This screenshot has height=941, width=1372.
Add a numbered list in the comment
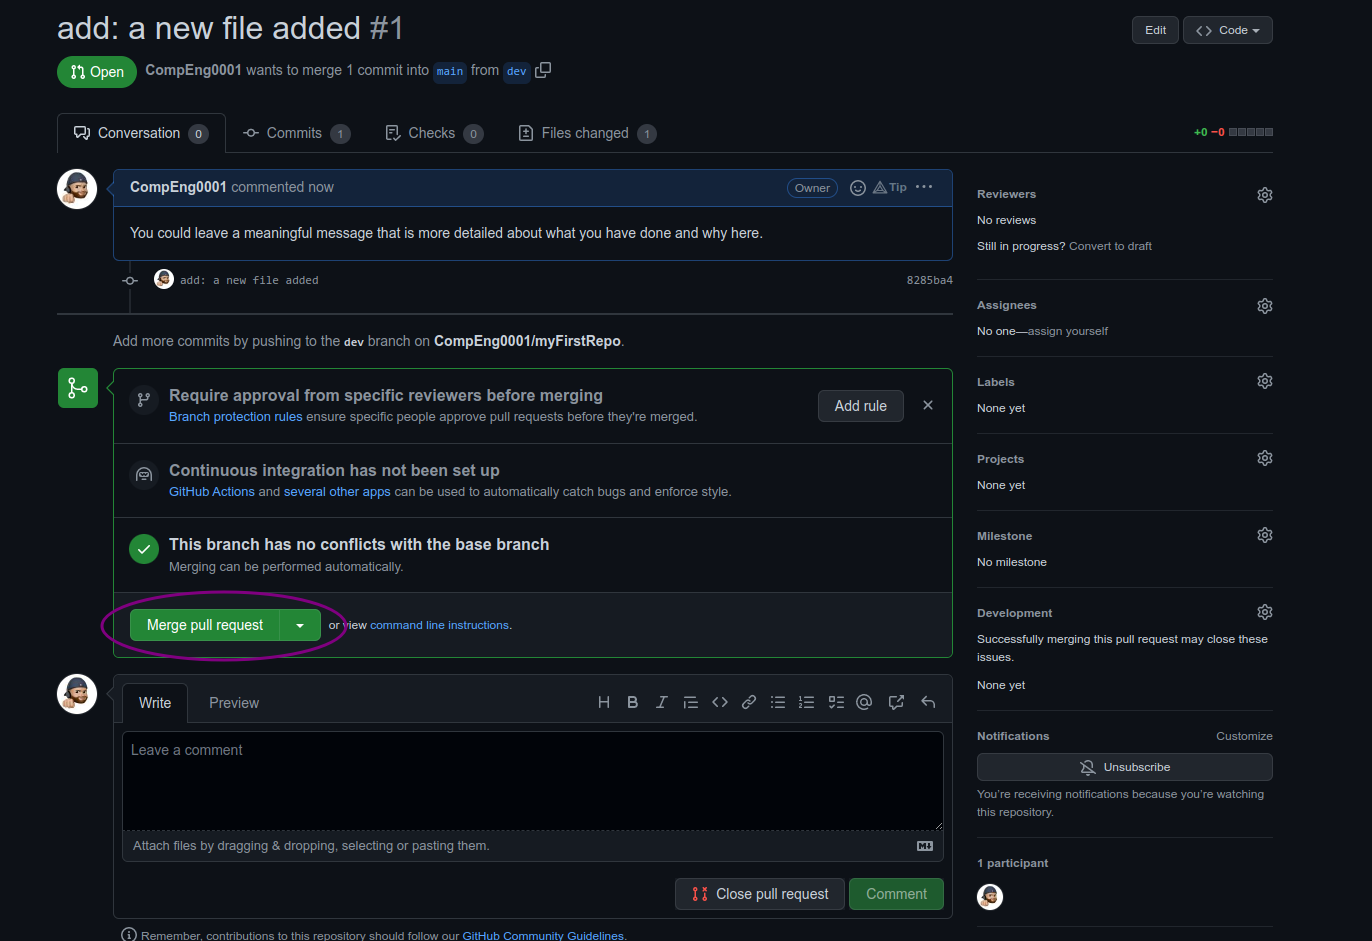[806, 702]
